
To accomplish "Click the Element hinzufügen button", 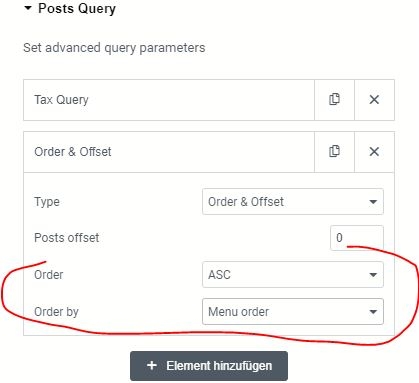I will tap(209, 366).
